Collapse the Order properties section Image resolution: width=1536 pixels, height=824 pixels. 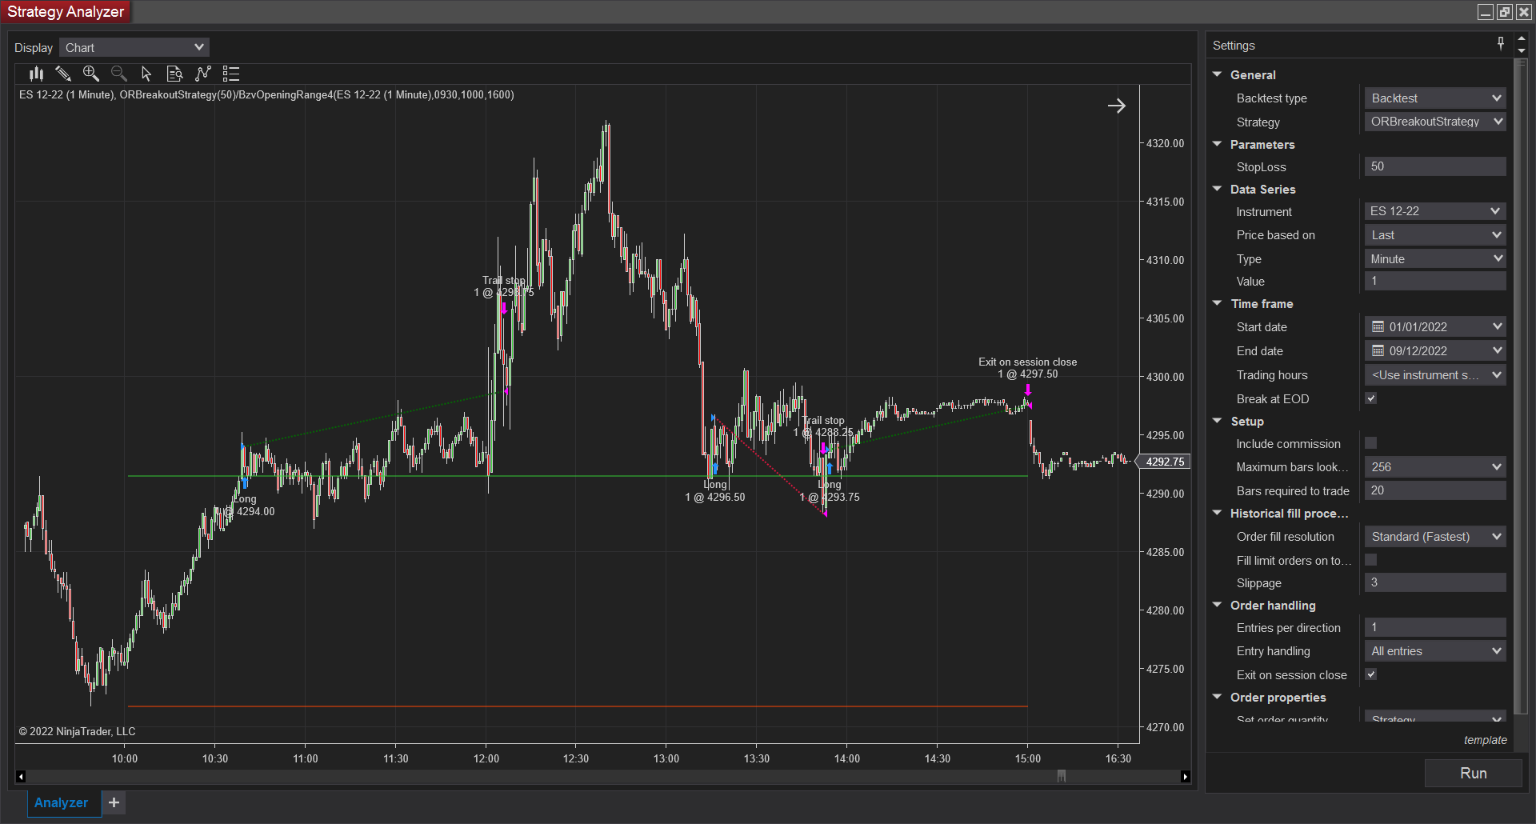pyautogui.click(x=1217, y=697)
